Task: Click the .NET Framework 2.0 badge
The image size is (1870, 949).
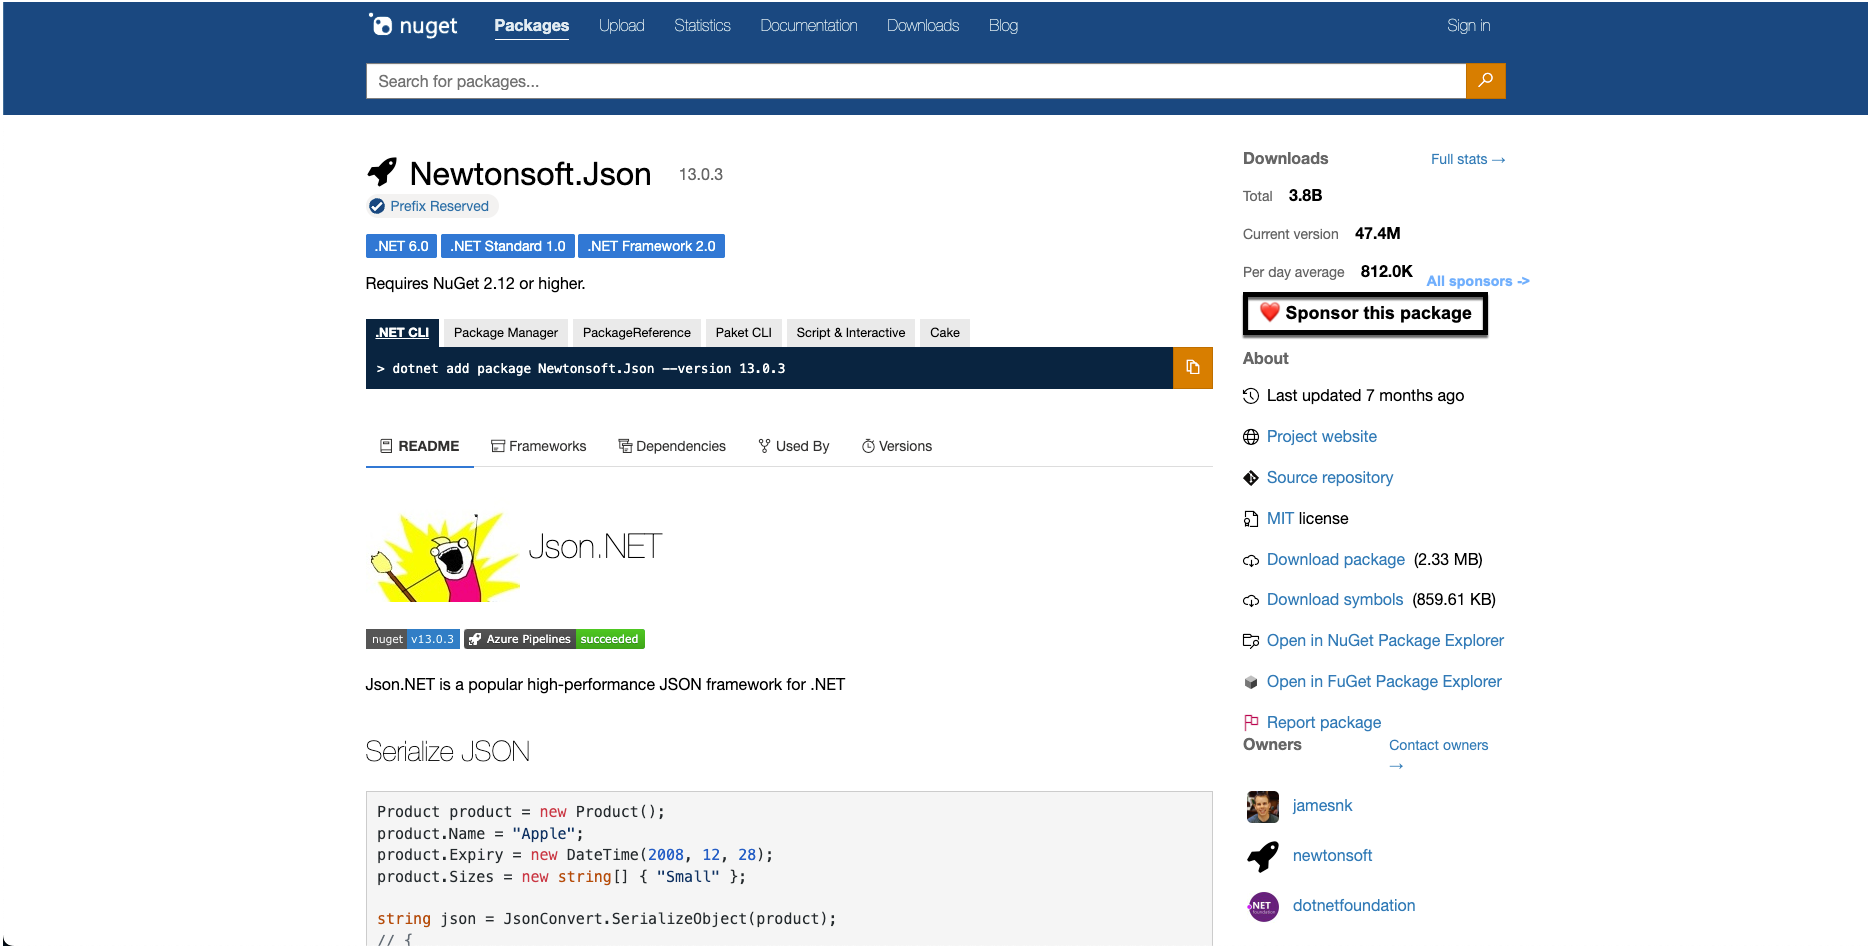Action: point(651,246)
